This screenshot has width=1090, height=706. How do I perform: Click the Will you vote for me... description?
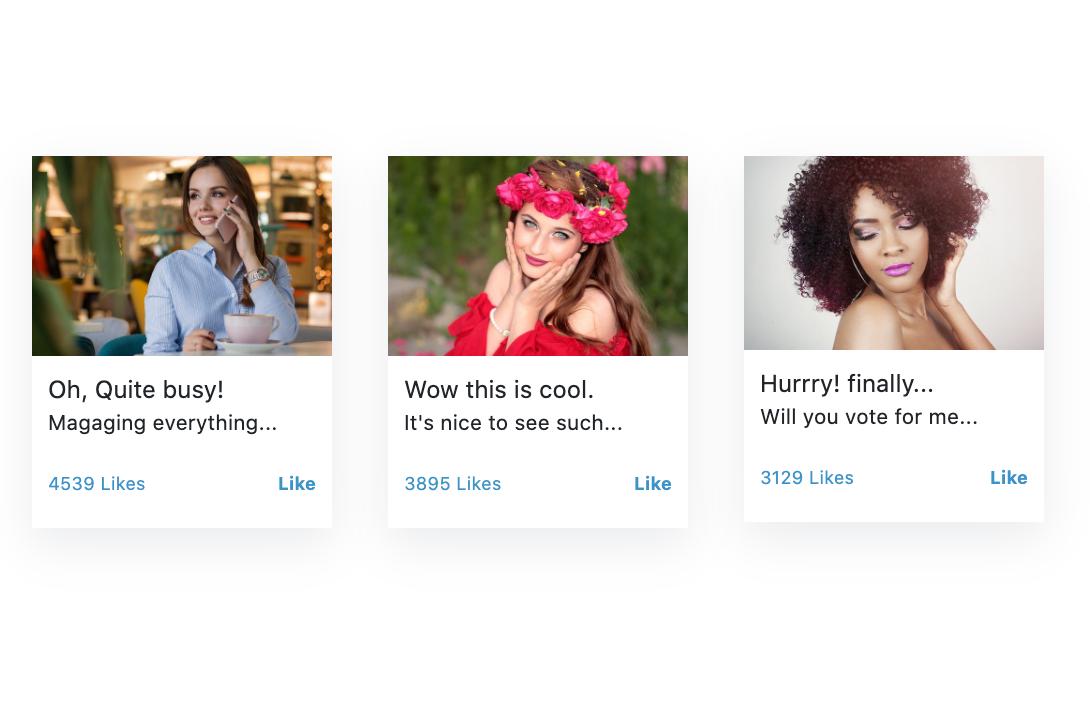(869, 417)
